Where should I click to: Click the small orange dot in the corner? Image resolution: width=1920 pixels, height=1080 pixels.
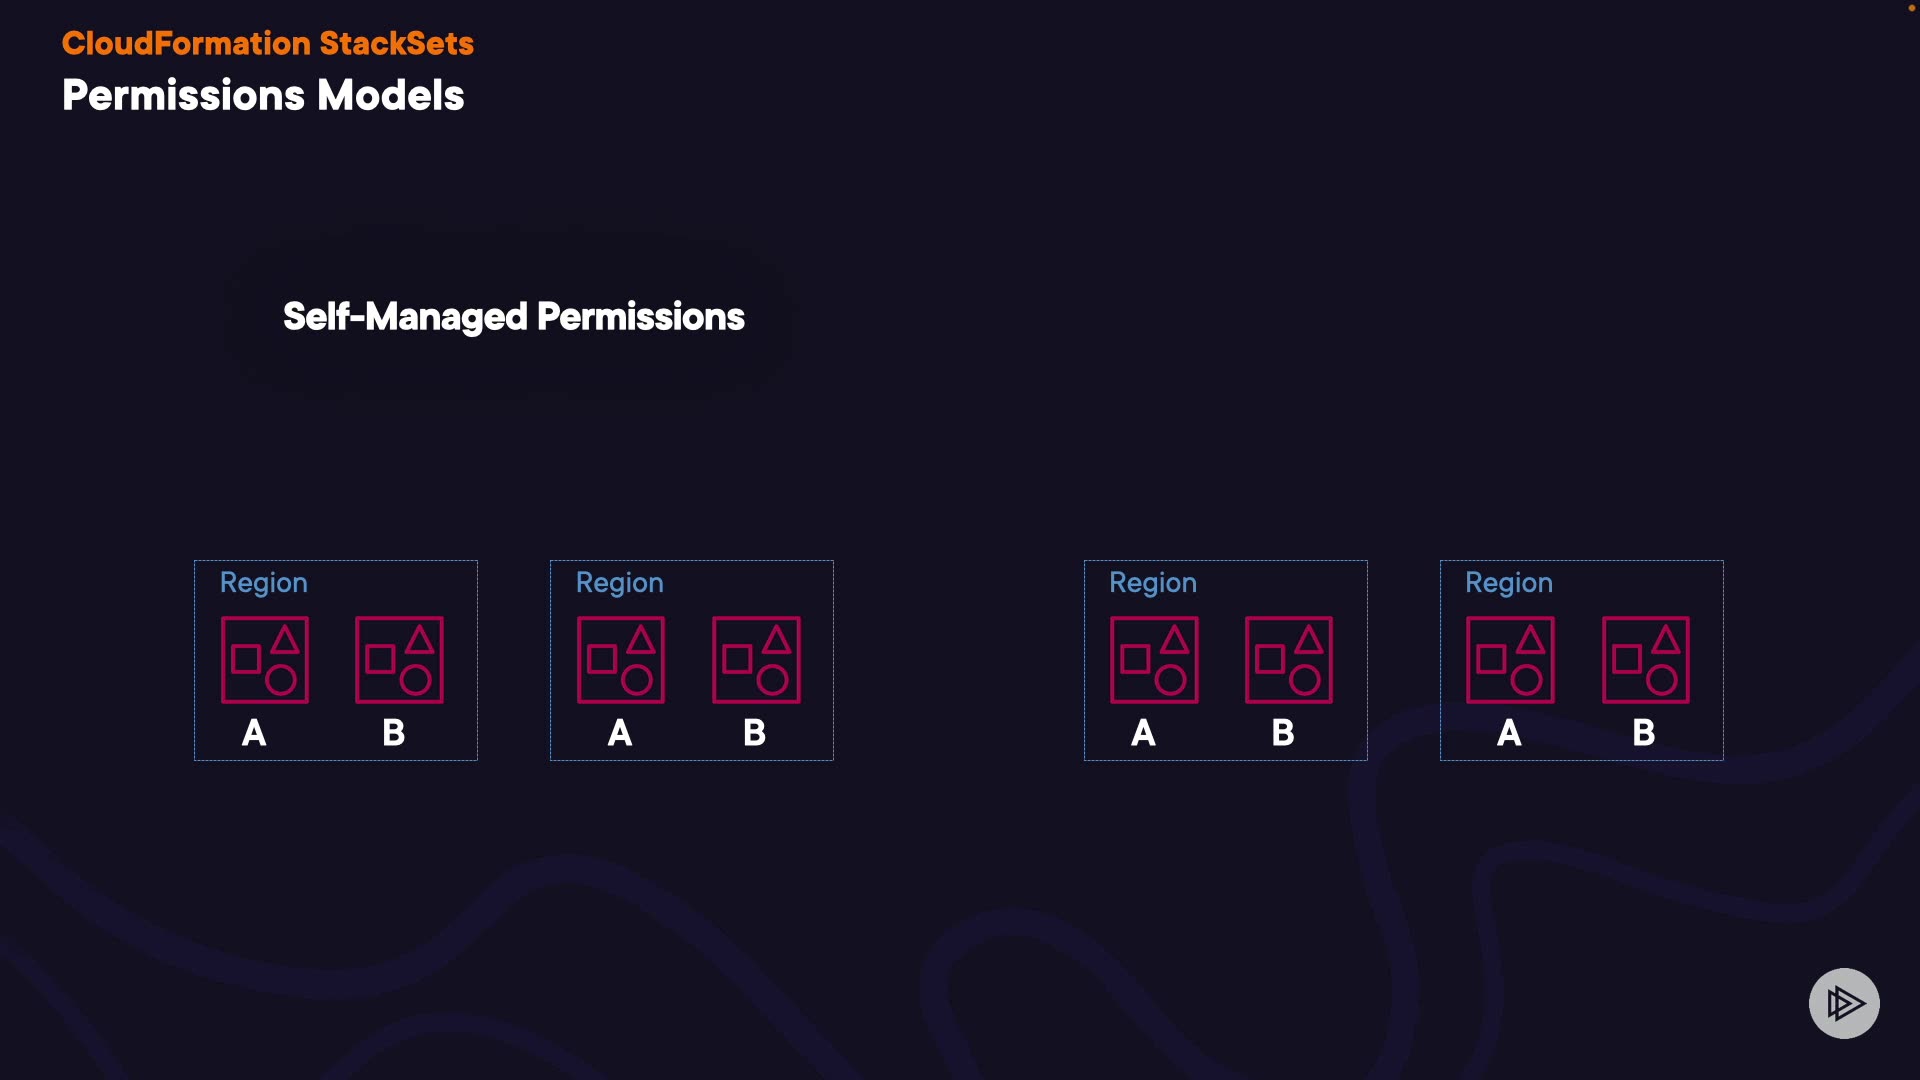coord(1912,8)
